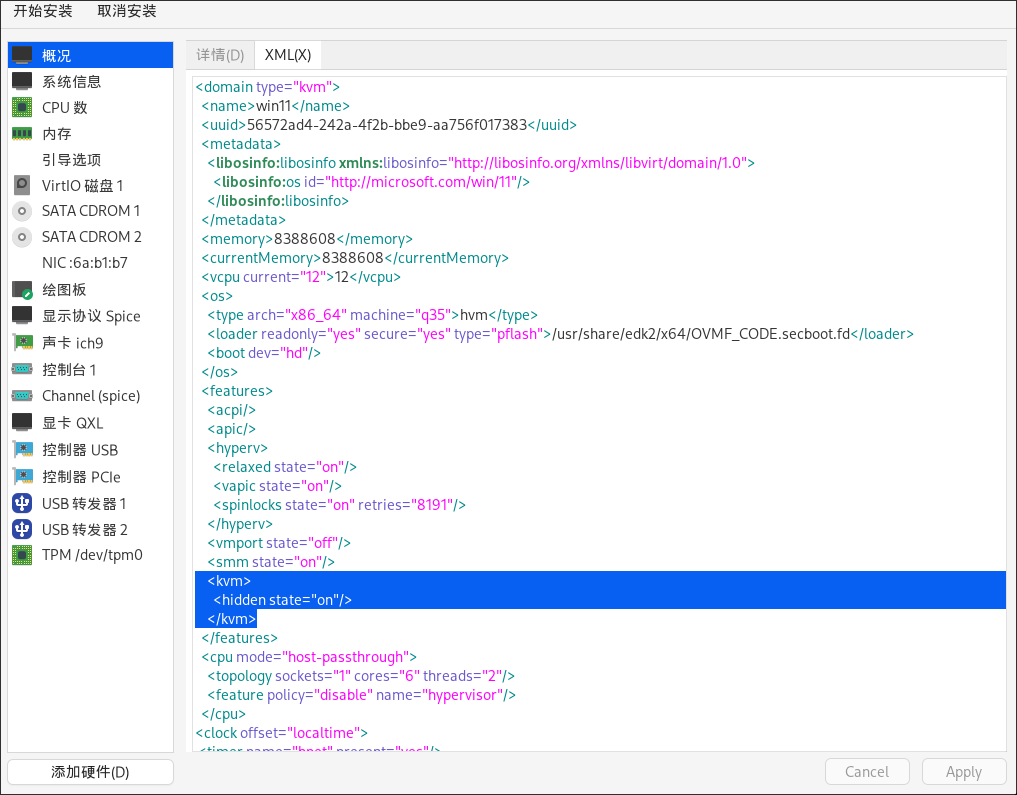Switch to the Details (详情) tab
The image size is (1017, 795).
click(220, 55)
